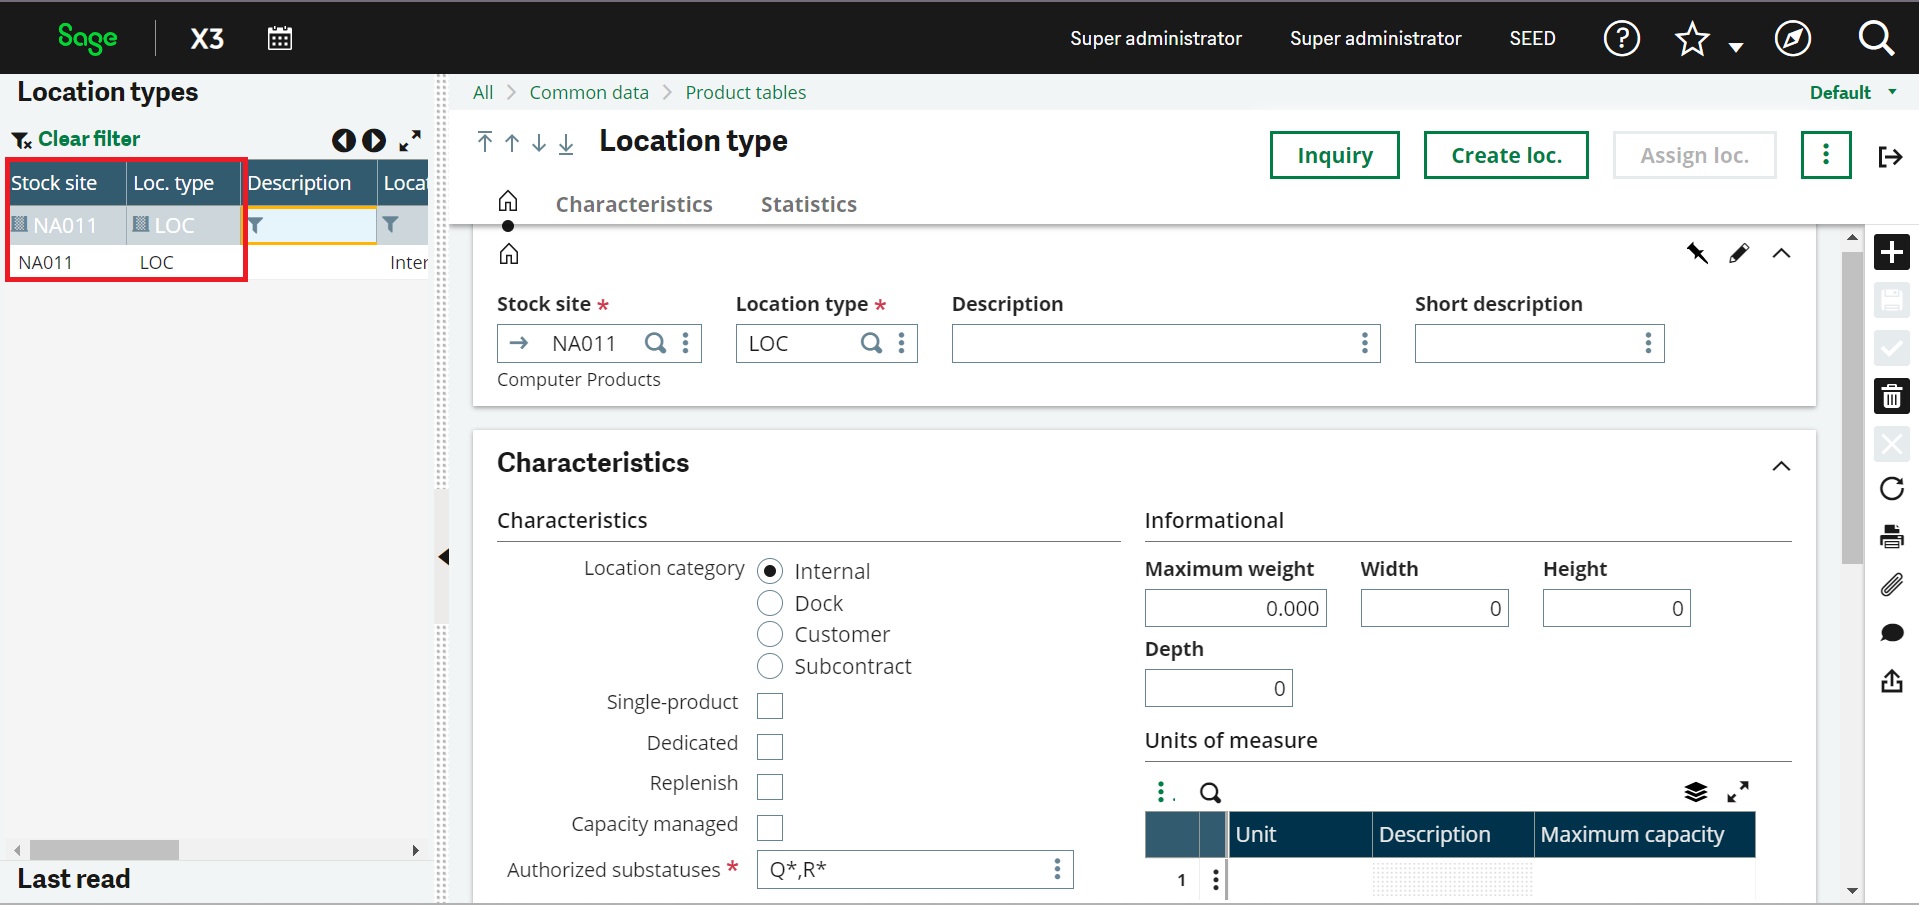Click the Inquiry button
This screenshot has width=1919, height=905.
(1334, 155)
